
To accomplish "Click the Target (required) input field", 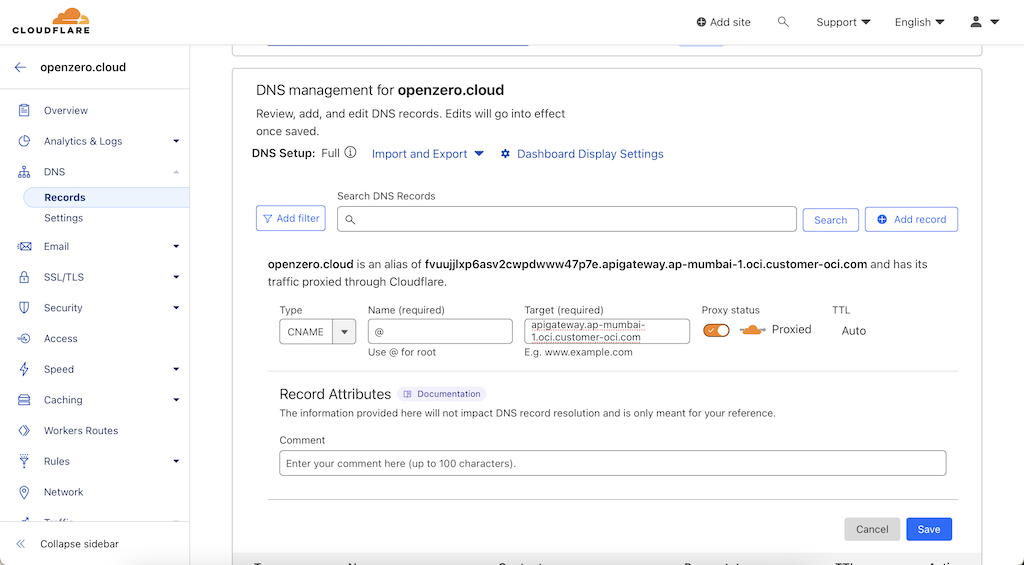I will click(x=607, y=331).
